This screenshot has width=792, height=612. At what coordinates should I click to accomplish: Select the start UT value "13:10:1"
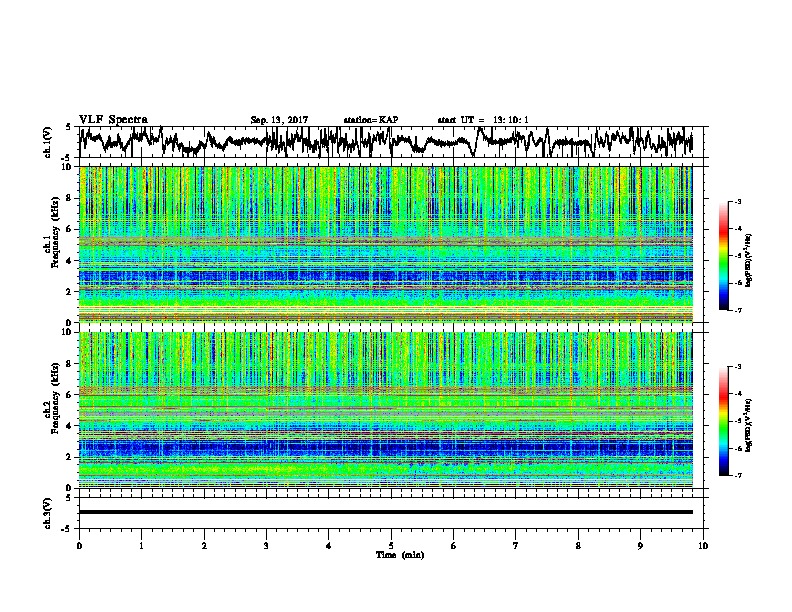coord(511,120)
